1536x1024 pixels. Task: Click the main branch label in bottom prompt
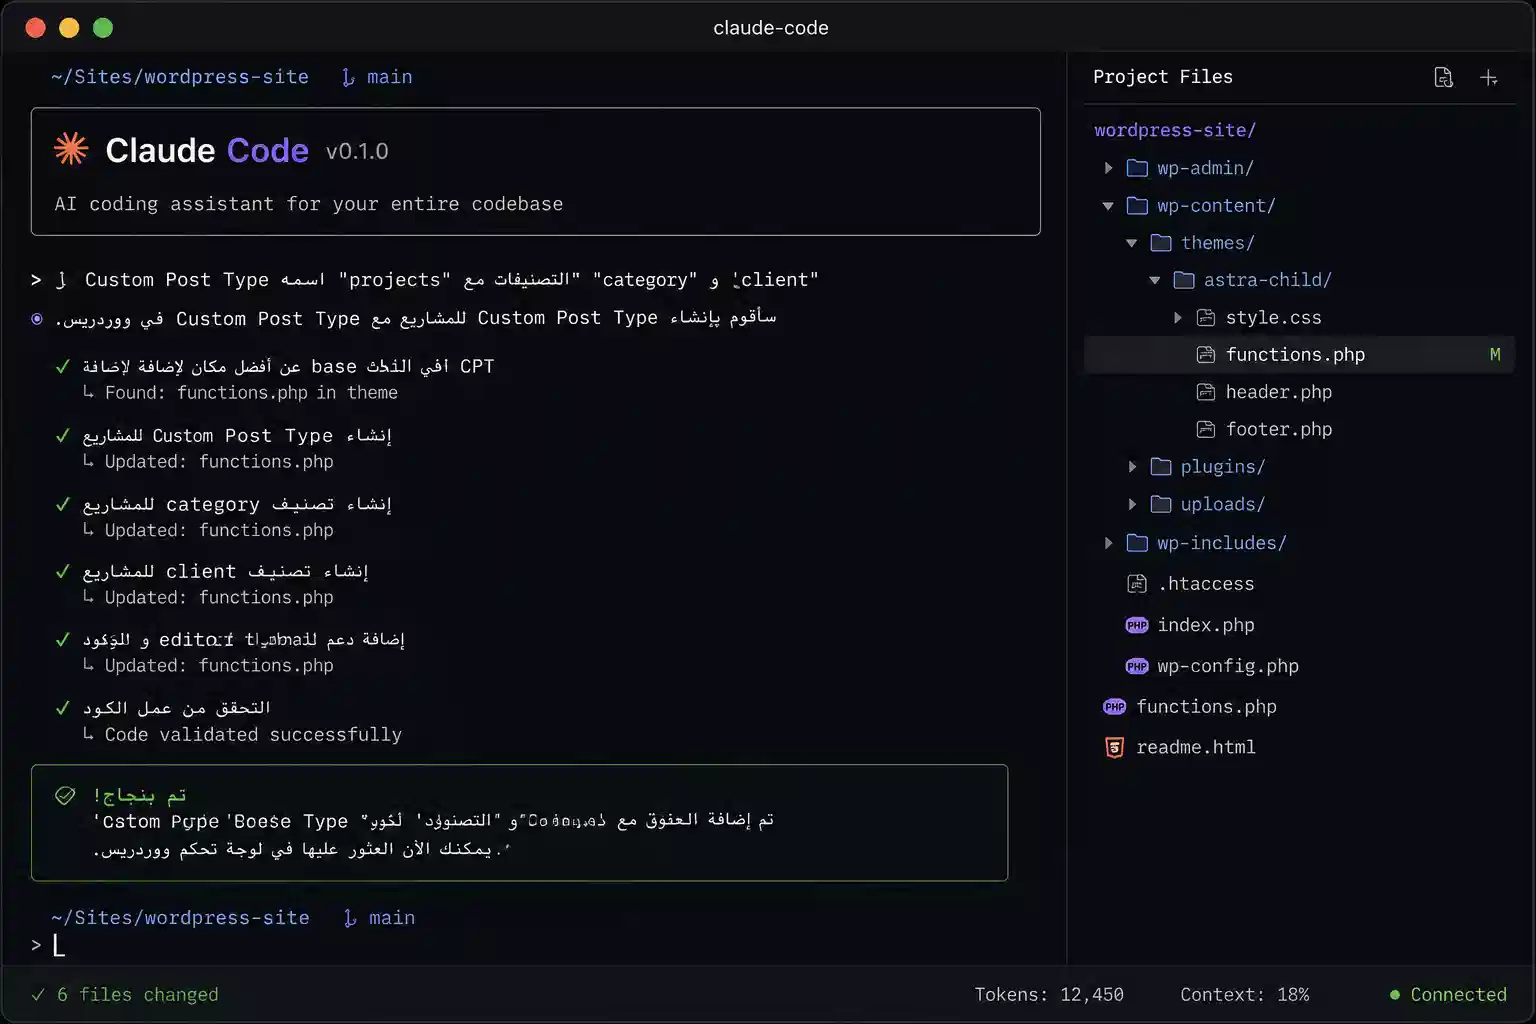pos(391,918)
